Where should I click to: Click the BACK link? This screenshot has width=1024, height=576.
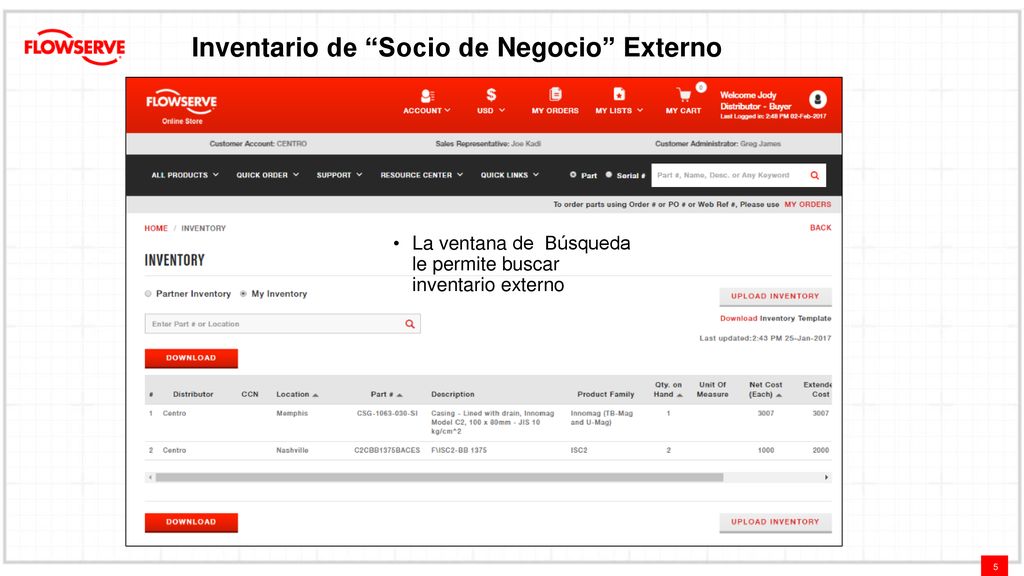[x=820, y=228]
